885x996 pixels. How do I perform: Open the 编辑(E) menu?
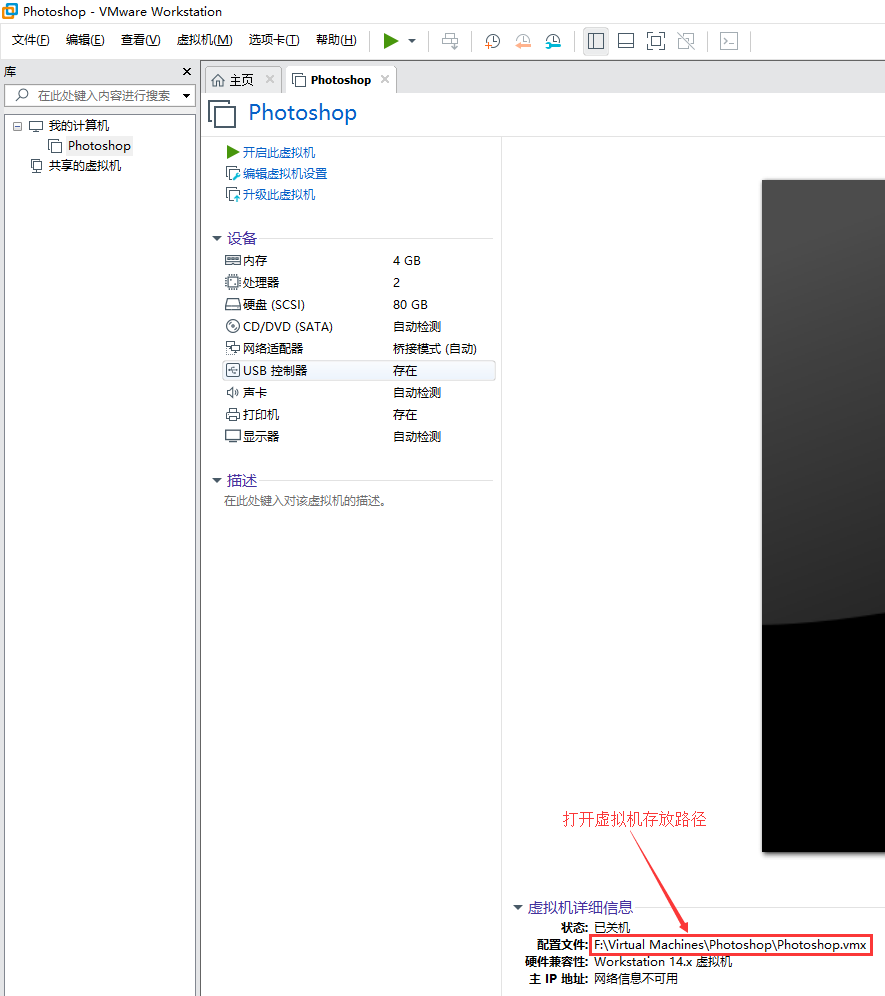[x=85, y=40]
